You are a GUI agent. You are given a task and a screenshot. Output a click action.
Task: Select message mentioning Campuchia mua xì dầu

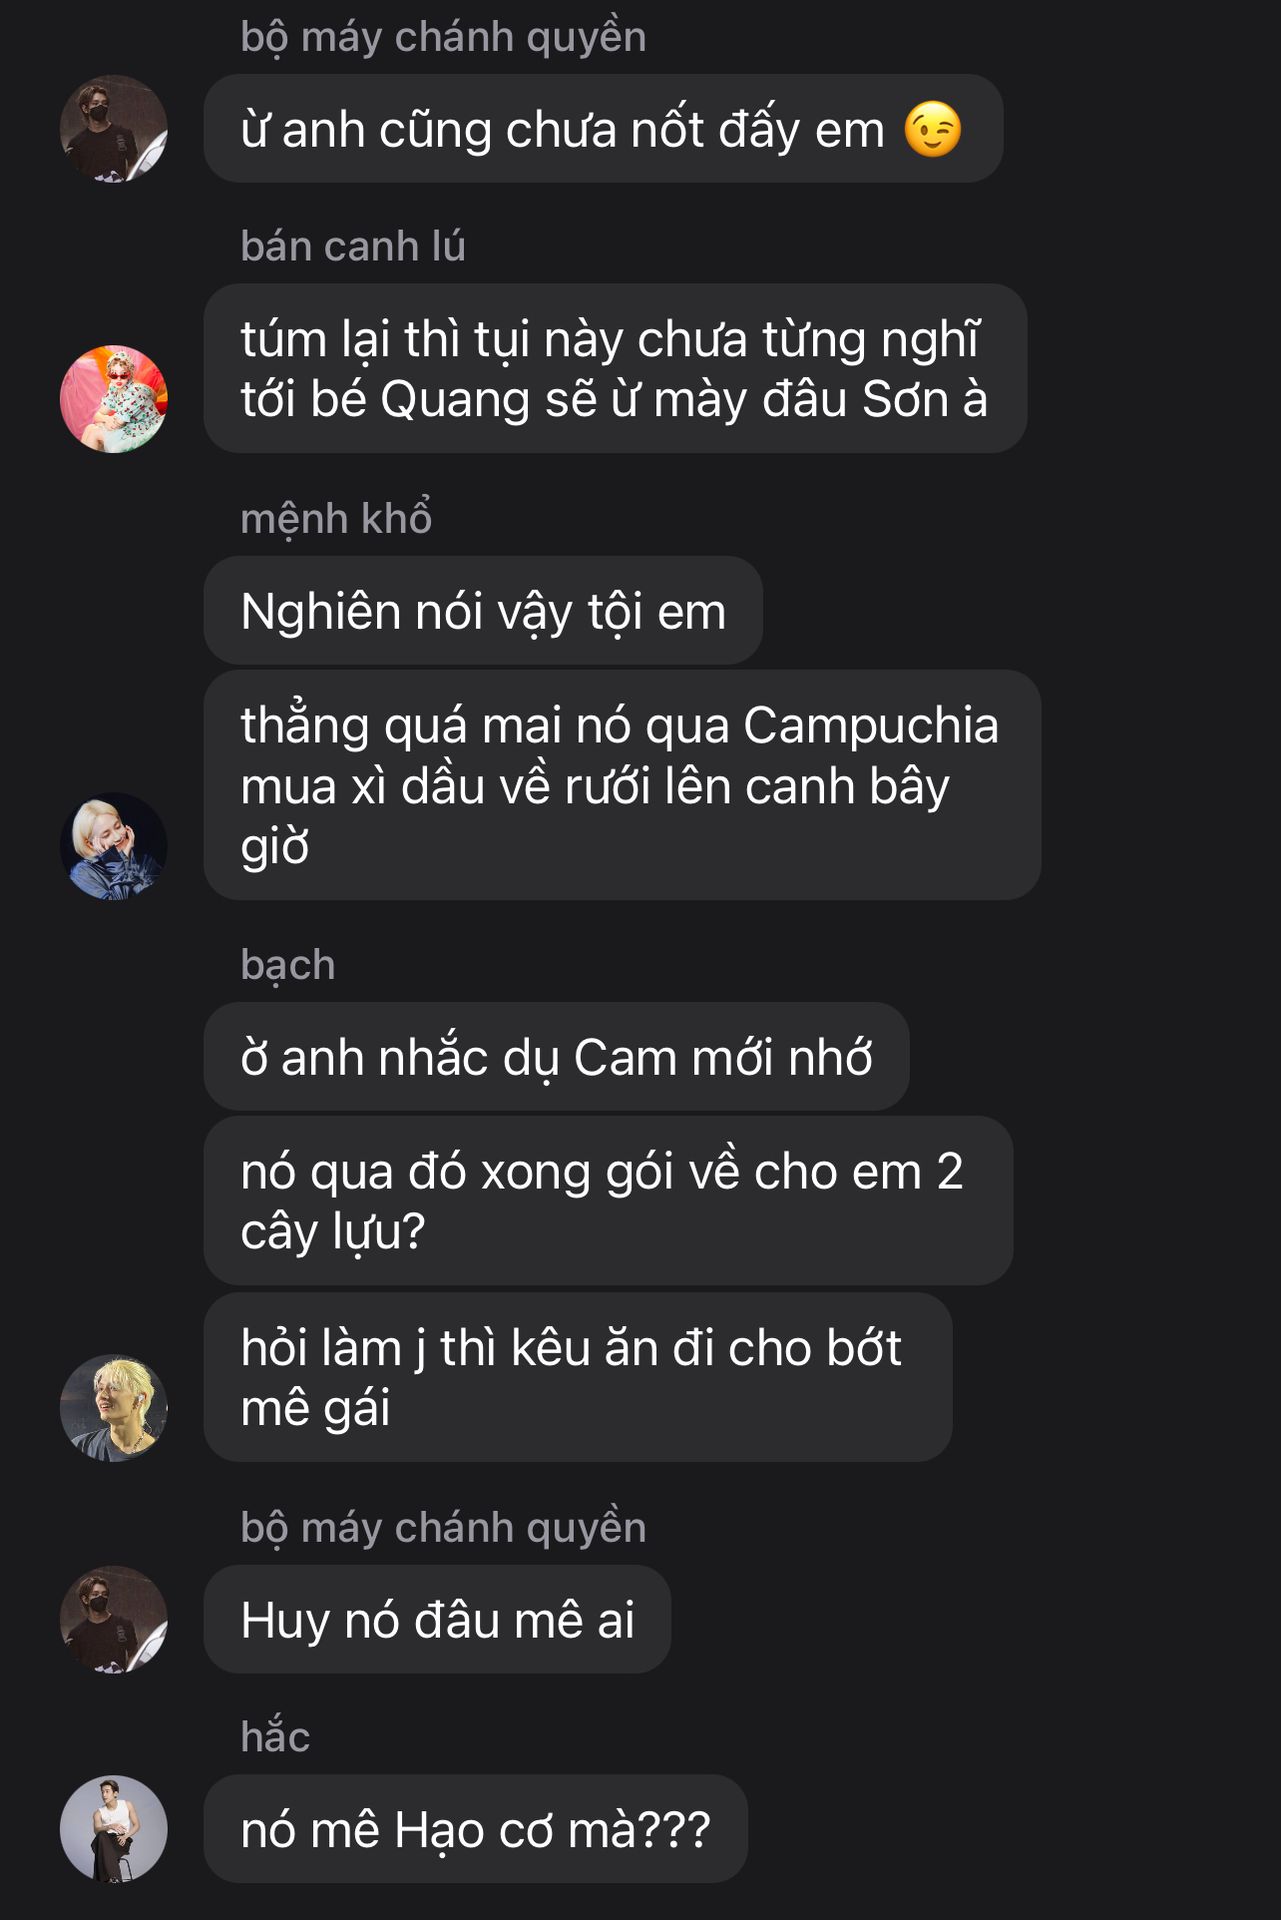(x=622, y=785)
